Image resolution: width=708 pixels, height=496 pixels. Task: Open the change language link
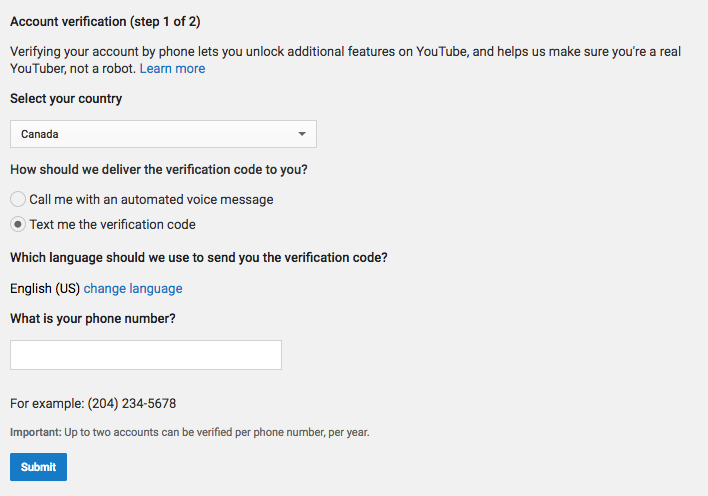[133, 288]
